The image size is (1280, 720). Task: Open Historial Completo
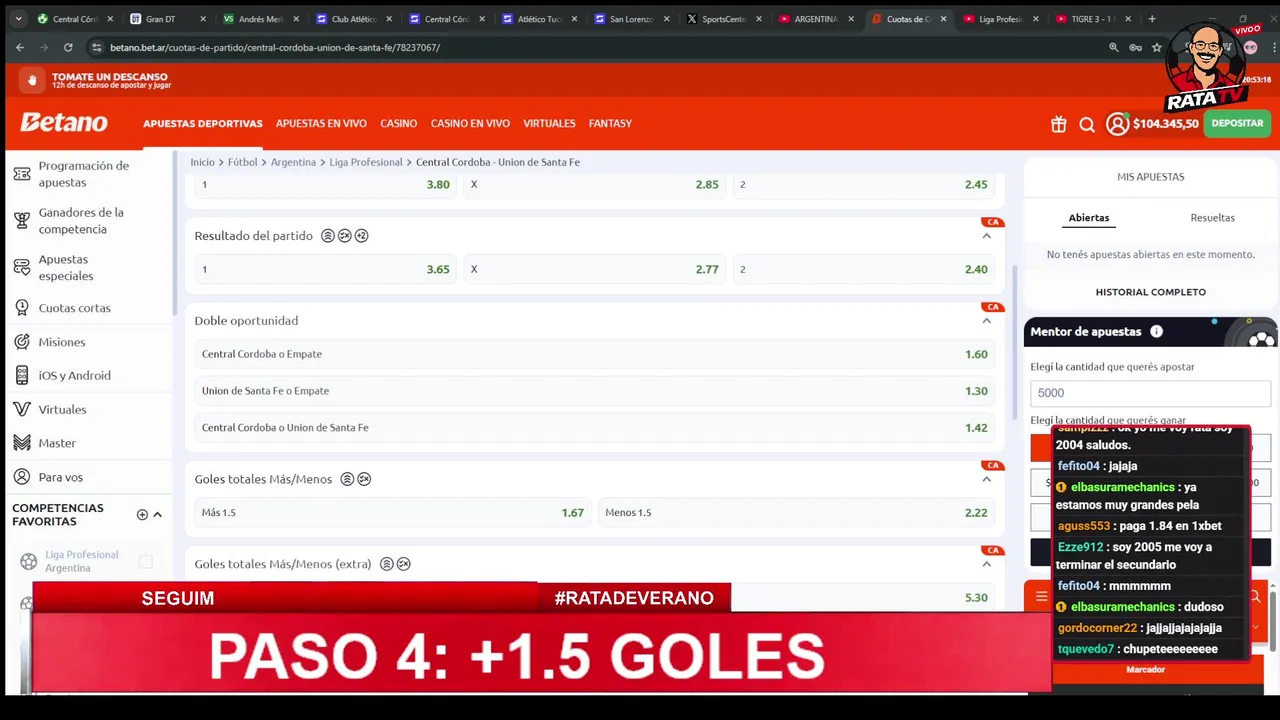click(x=1150, y=292)
